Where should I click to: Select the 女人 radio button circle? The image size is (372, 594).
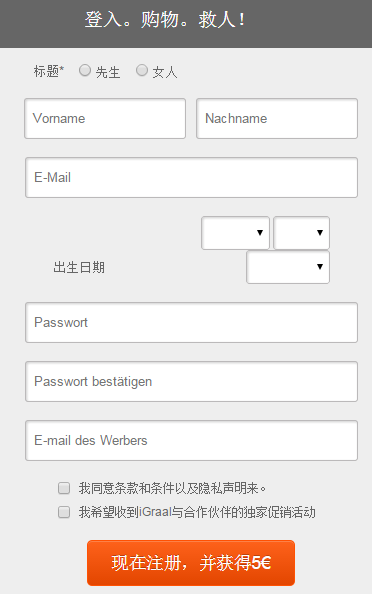pos(142,70)
